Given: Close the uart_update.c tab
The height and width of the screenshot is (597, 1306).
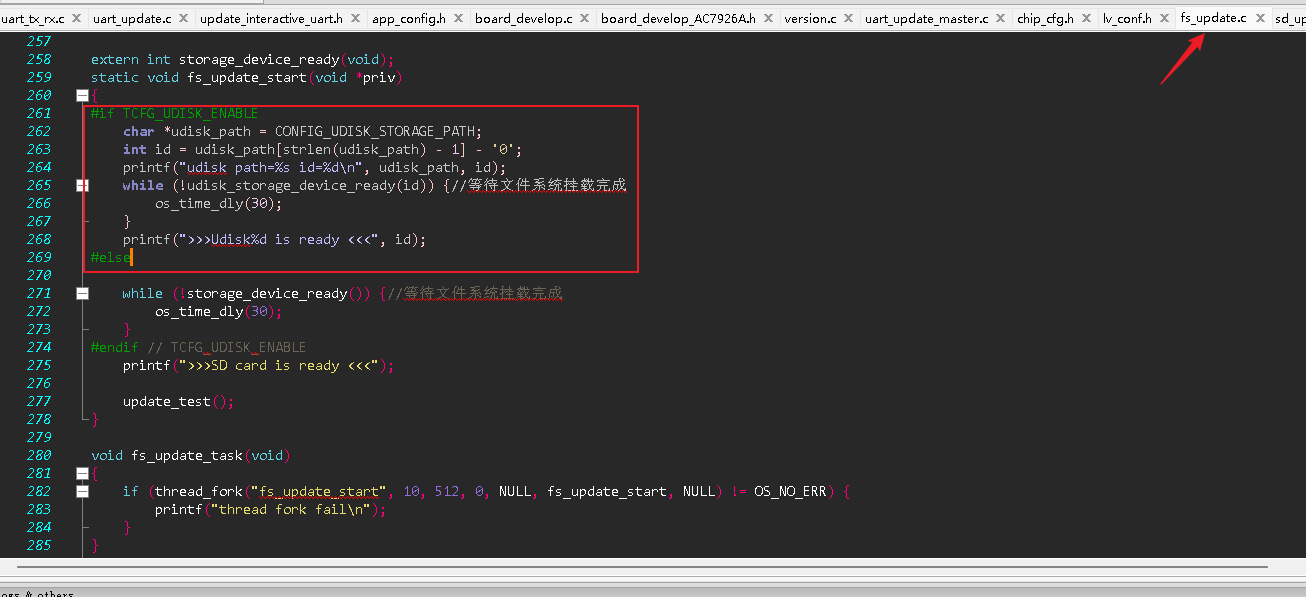Looking at the screenshot, I should [185, 18].
